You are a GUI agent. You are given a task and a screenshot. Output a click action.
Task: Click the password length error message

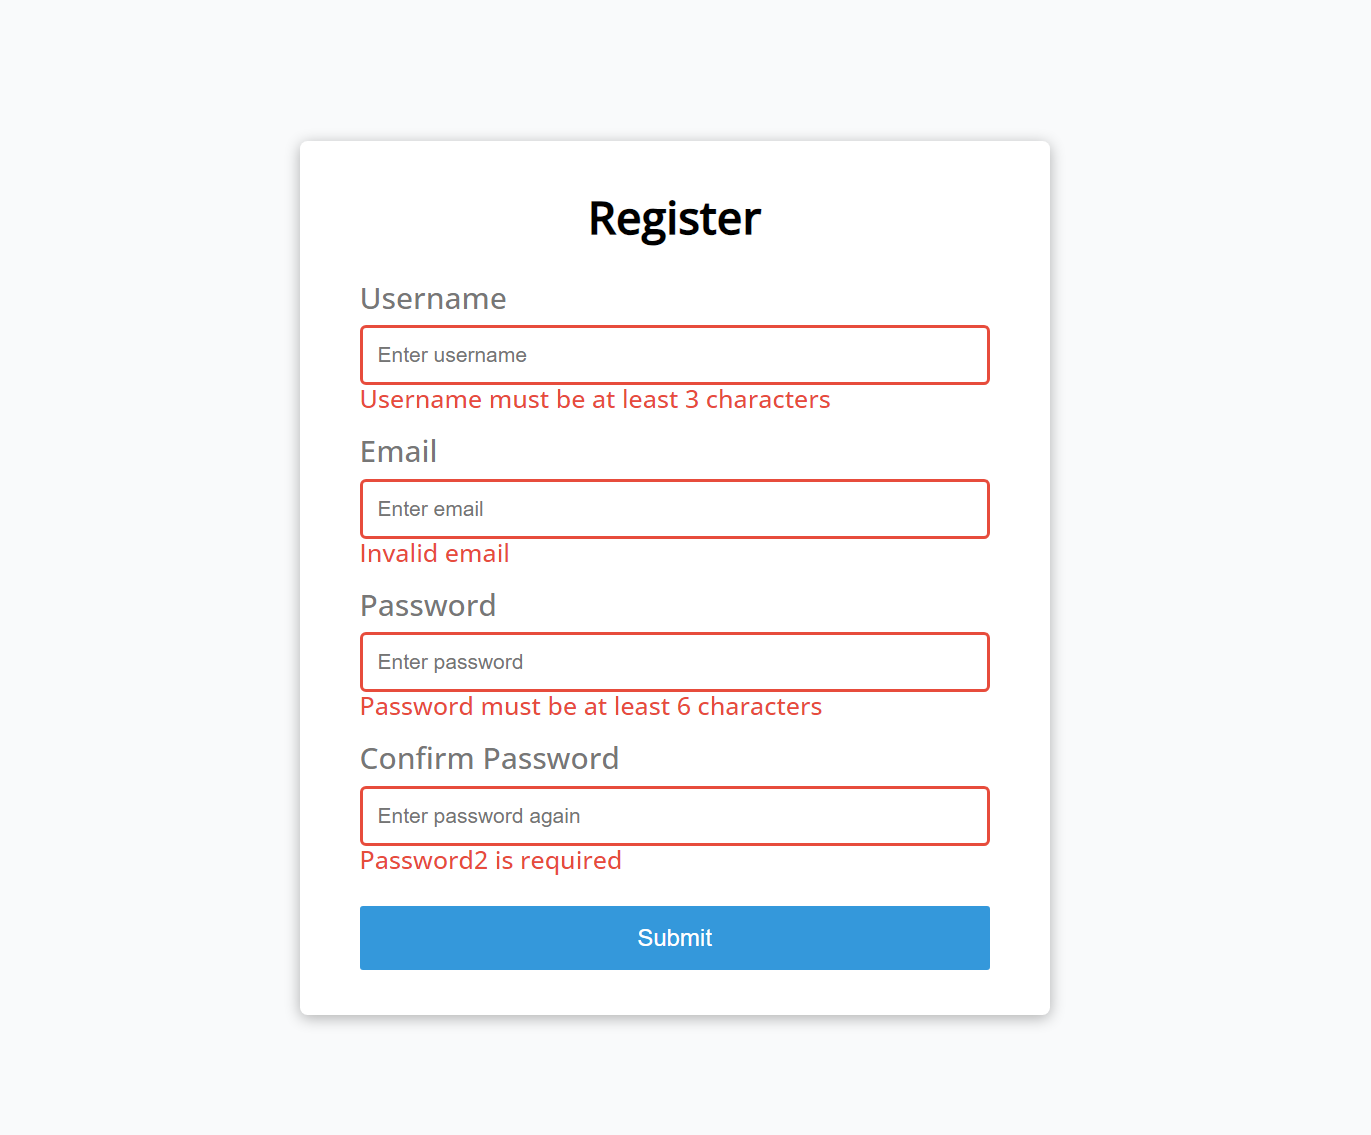(x=590, y=706)
